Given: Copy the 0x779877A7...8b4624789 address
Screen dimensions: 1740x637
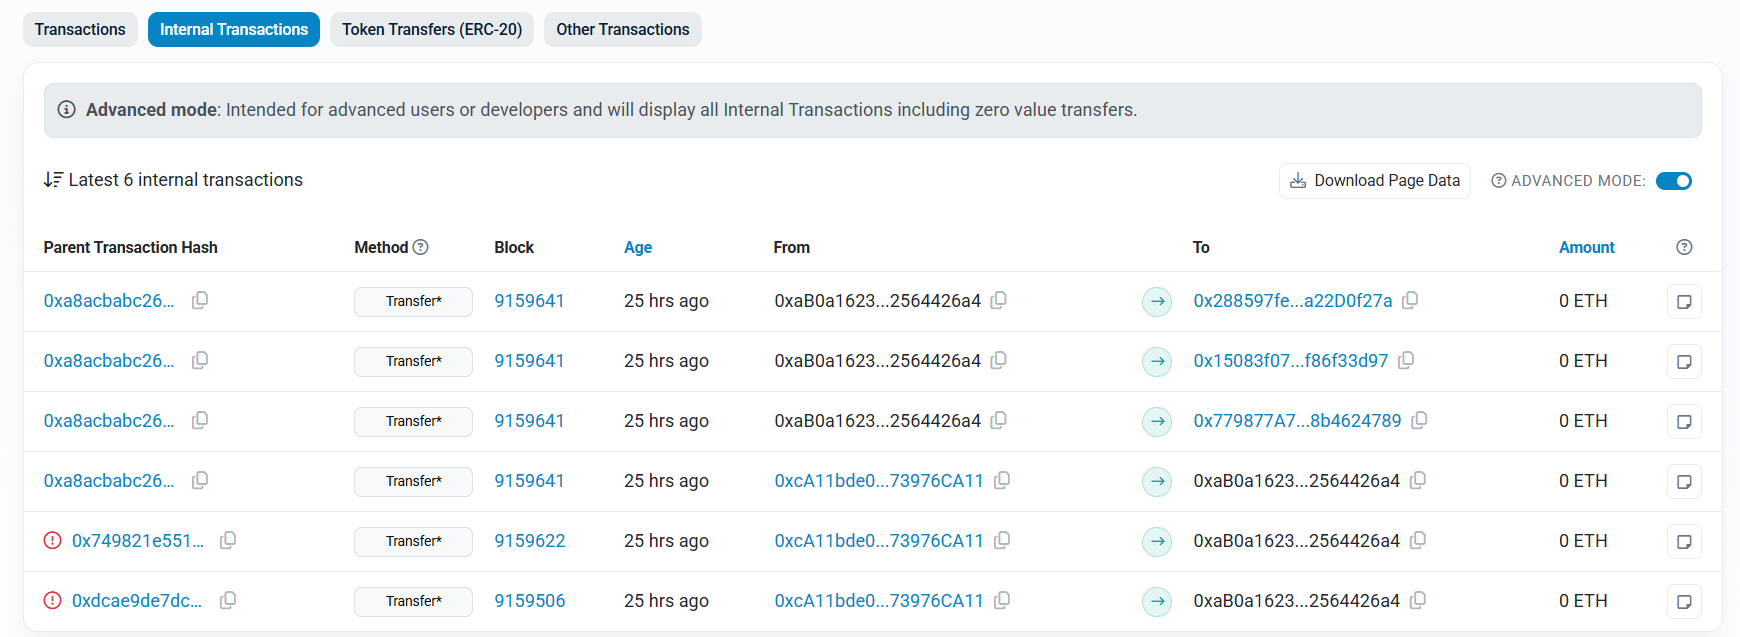Looking at the screenshot, I should [x=1419, y=420].
